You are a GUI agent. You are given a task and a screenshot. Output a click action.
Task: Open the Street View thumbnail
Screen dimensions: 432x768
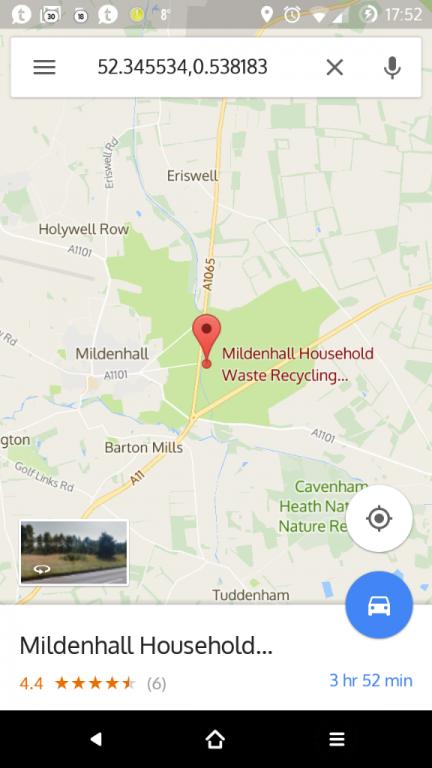click(x=73, y=552)
